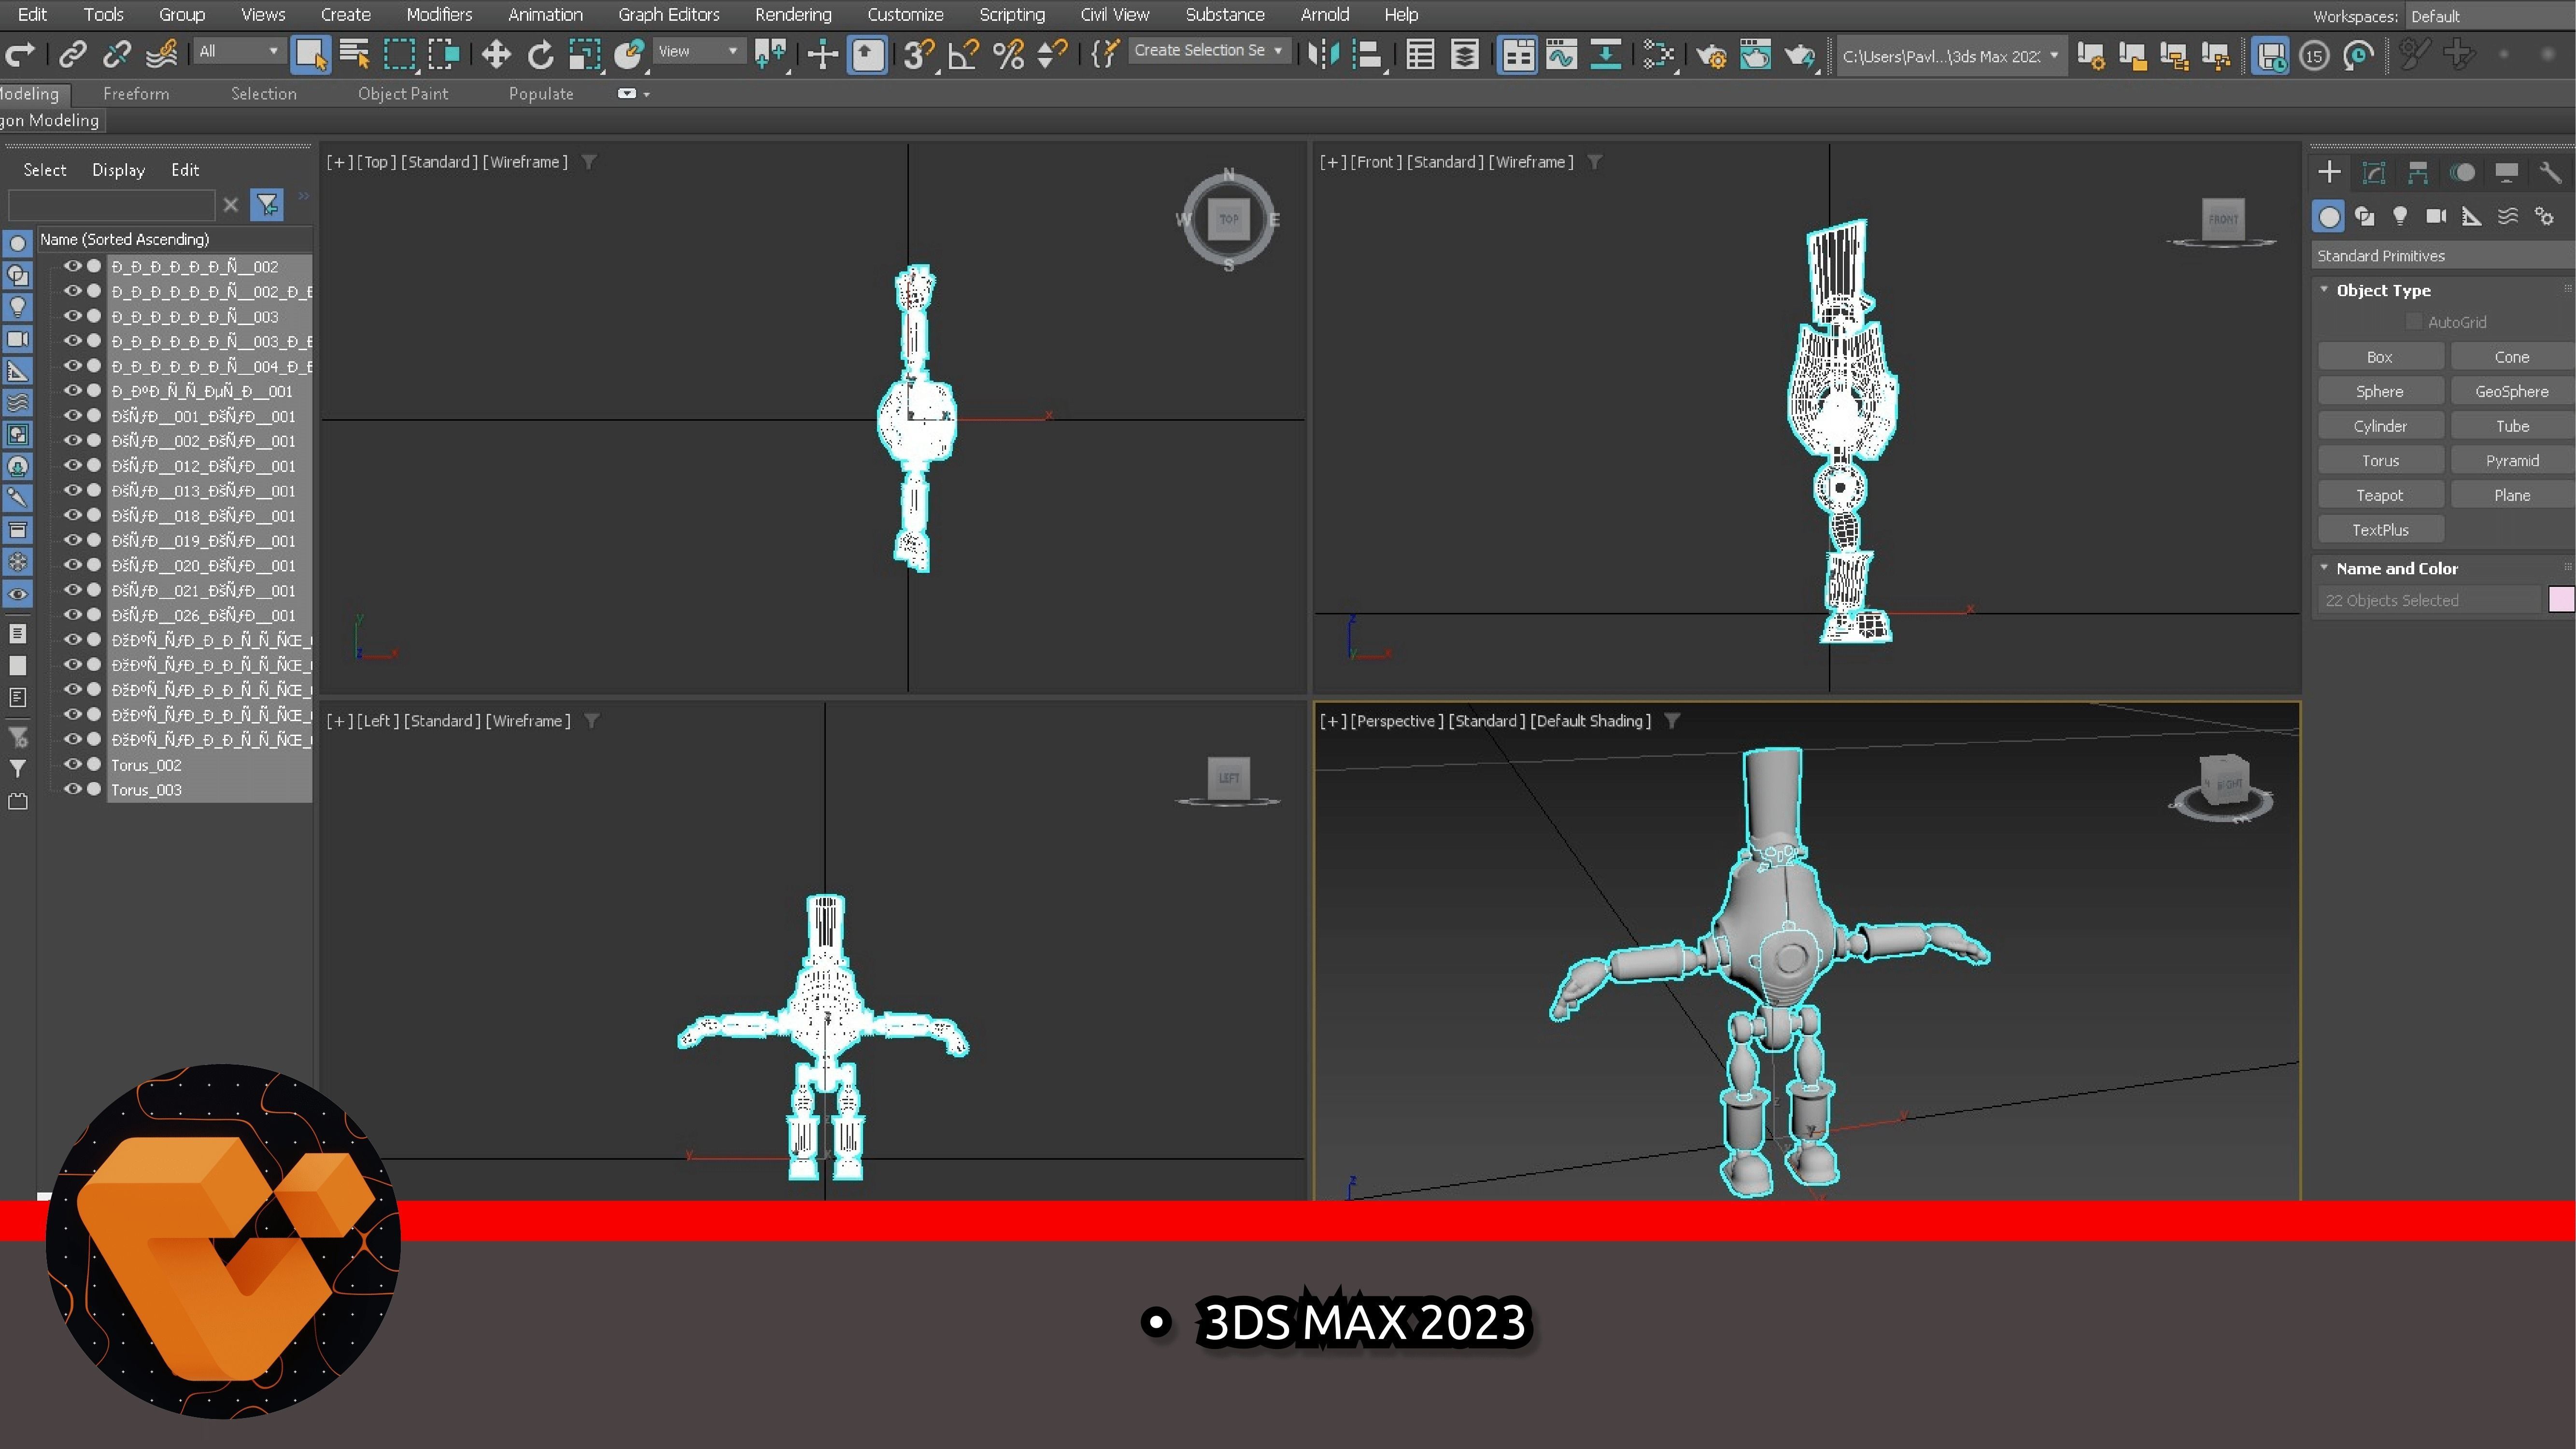Open the Create Selection Set dropdown
The height and width of the screenshot is (1449, 2576).
(1208, 50)
